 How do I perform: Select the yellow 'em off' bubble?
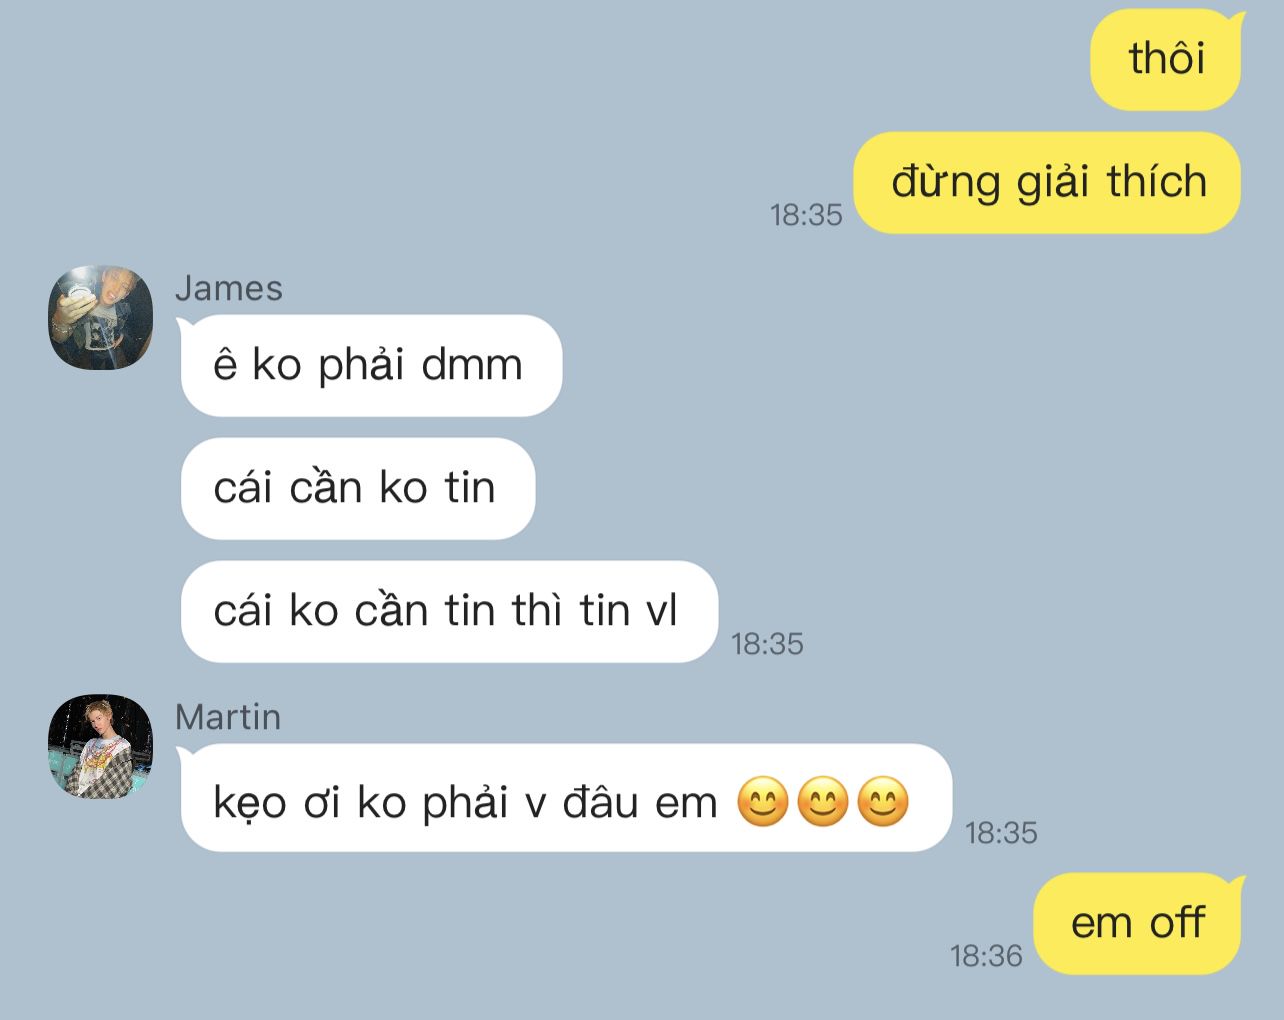pyautogui.click(x=1139, y=923)
